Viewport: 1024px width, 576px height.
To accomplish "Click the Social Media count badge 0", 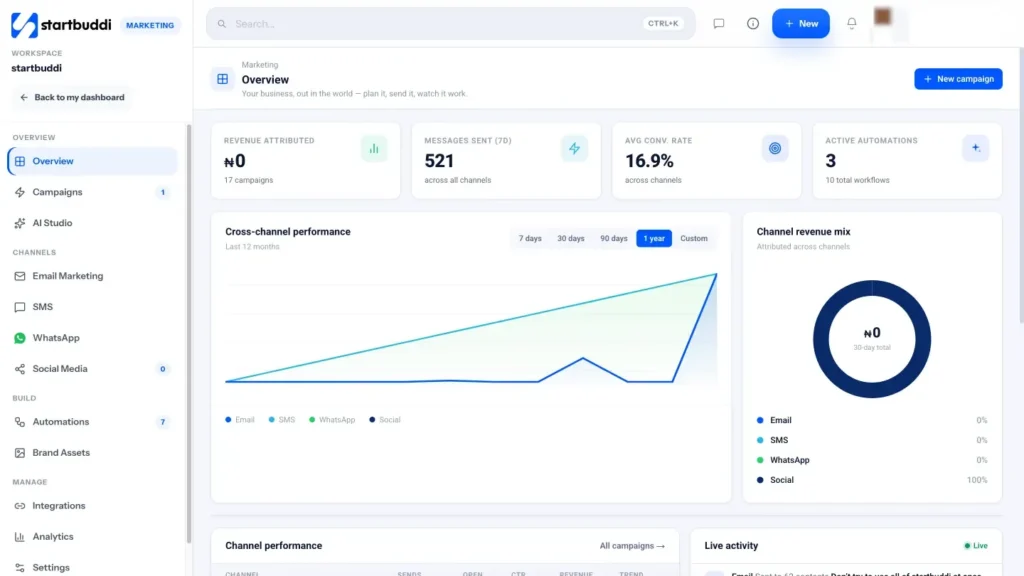I will [163, 369].
